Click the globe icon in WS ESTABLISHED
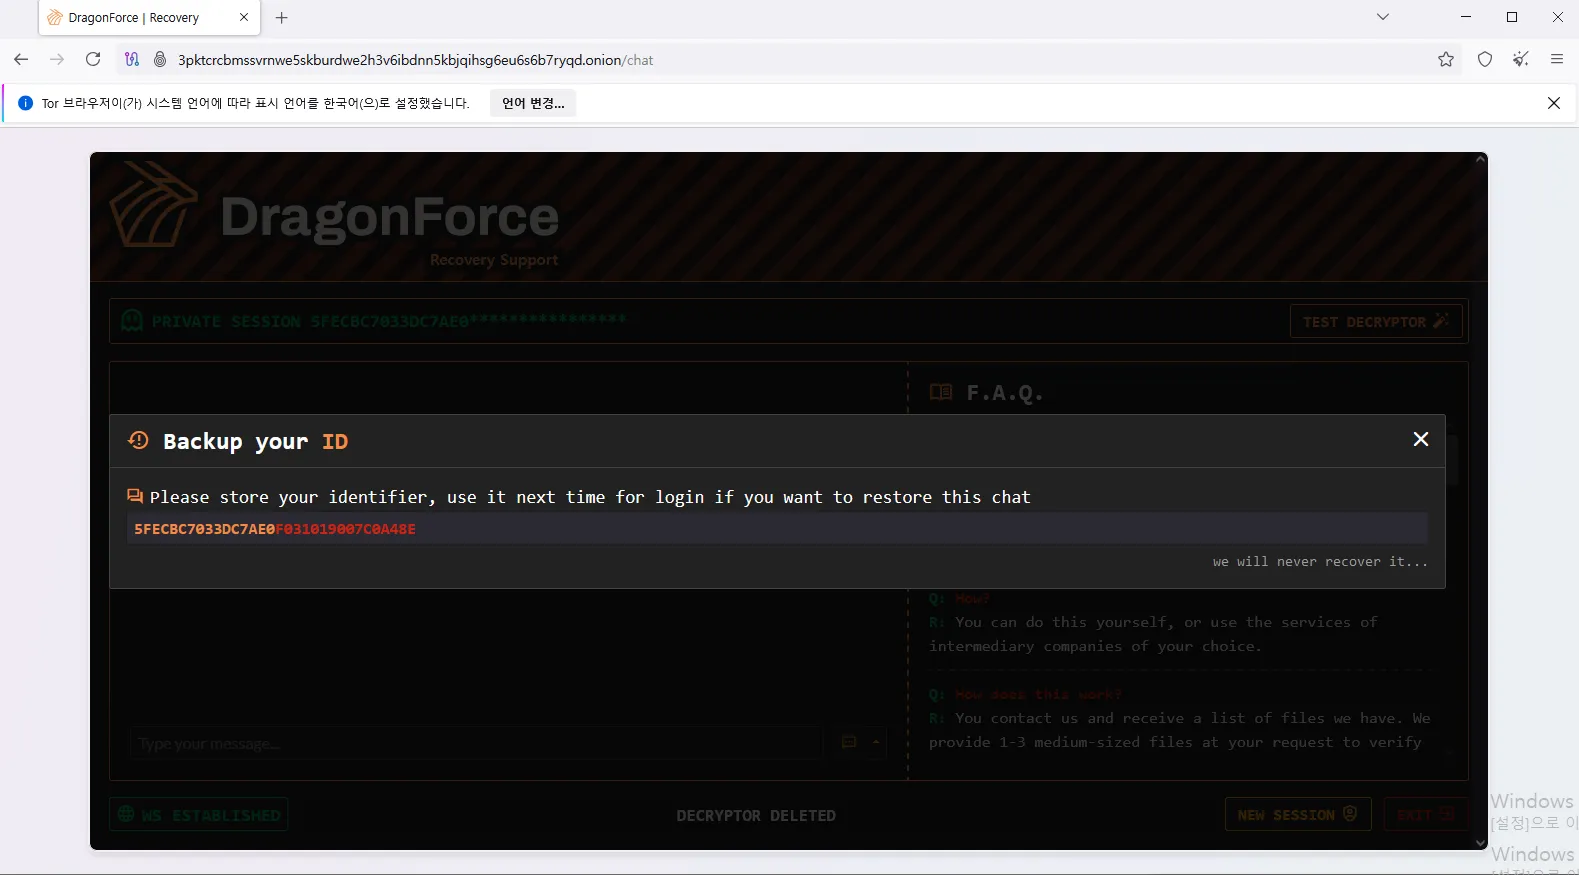 (x=126, y=814)
